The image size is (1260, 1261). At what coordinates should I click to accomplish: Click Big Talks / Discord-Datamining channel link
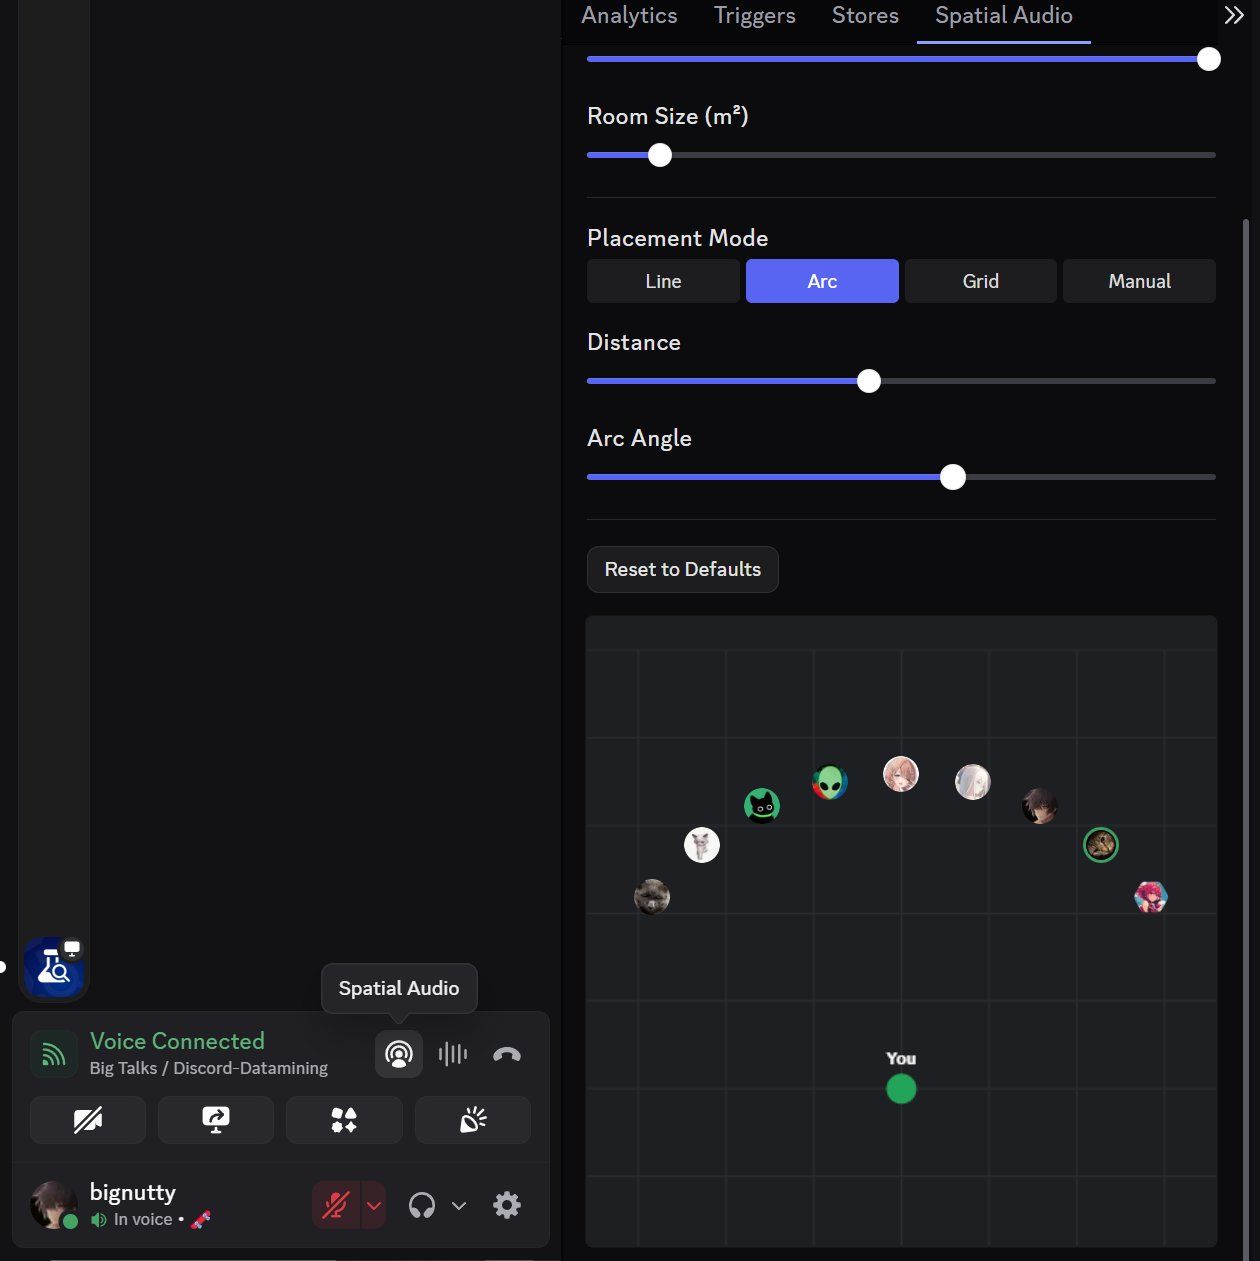[209, 1068]
